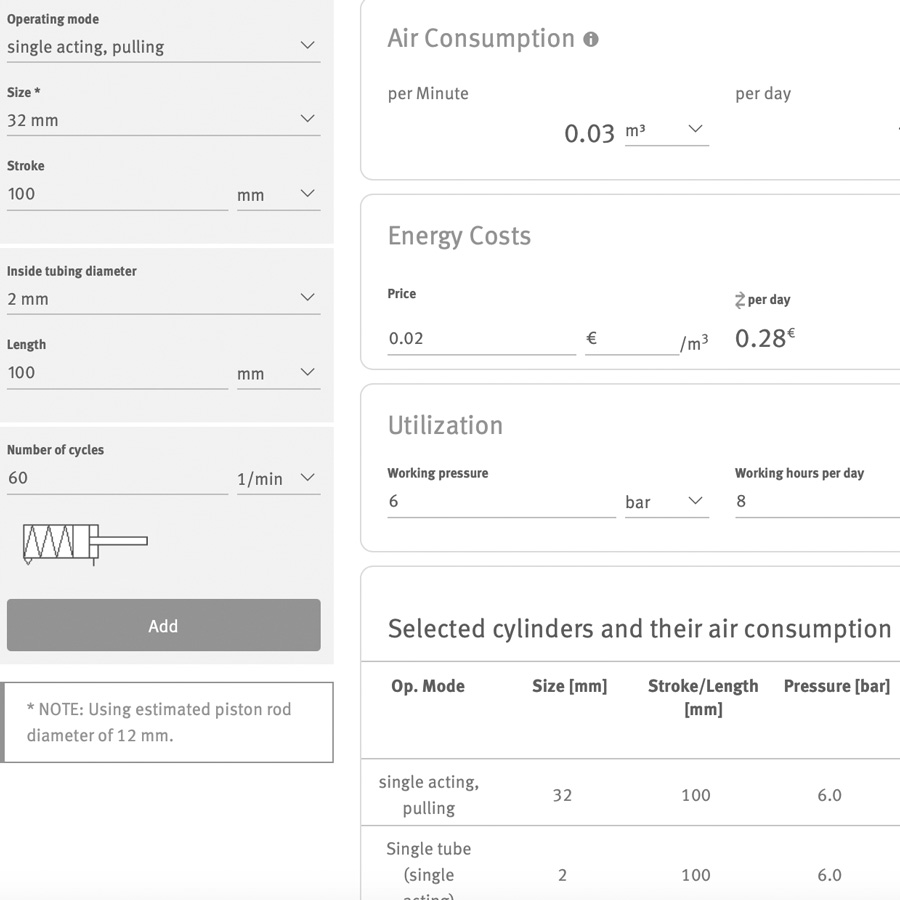Edit the tubing Length value field
The height and width of the screenshot is (900, 900).
(117, 373)
